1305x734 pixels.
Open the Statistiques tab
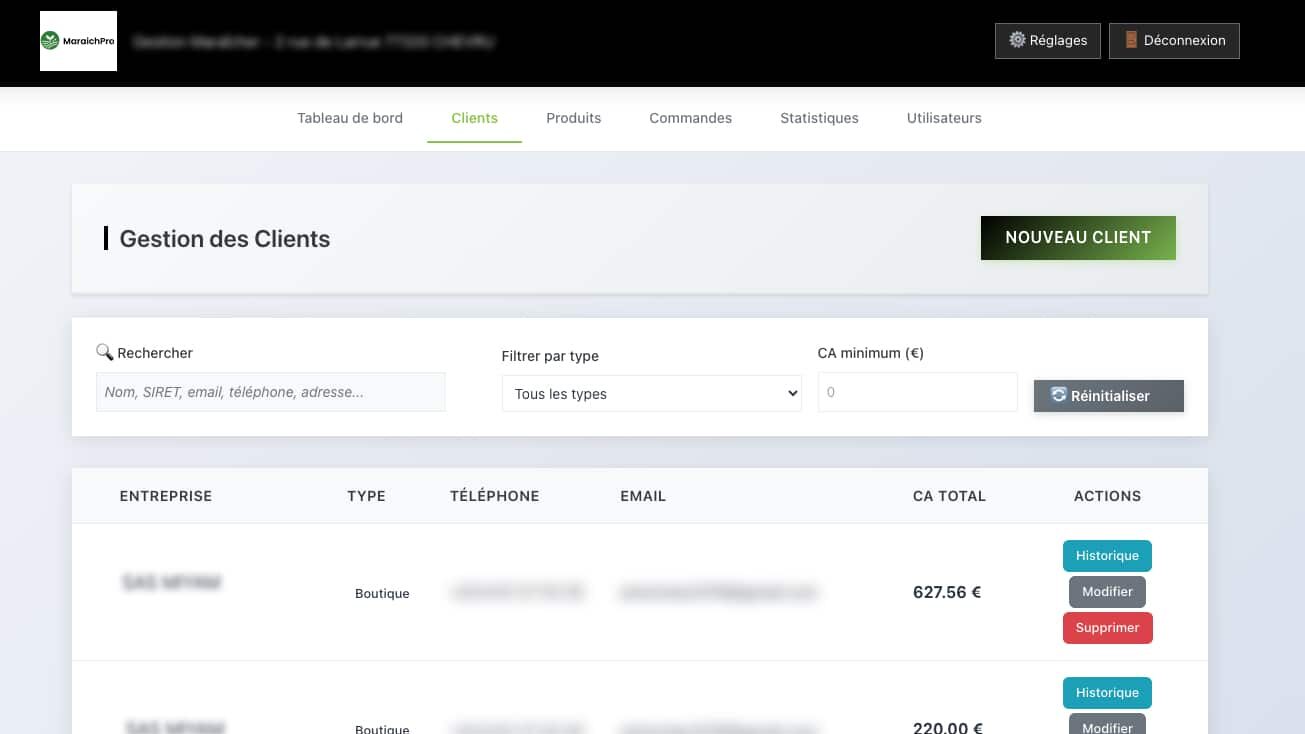coord(819,118)
